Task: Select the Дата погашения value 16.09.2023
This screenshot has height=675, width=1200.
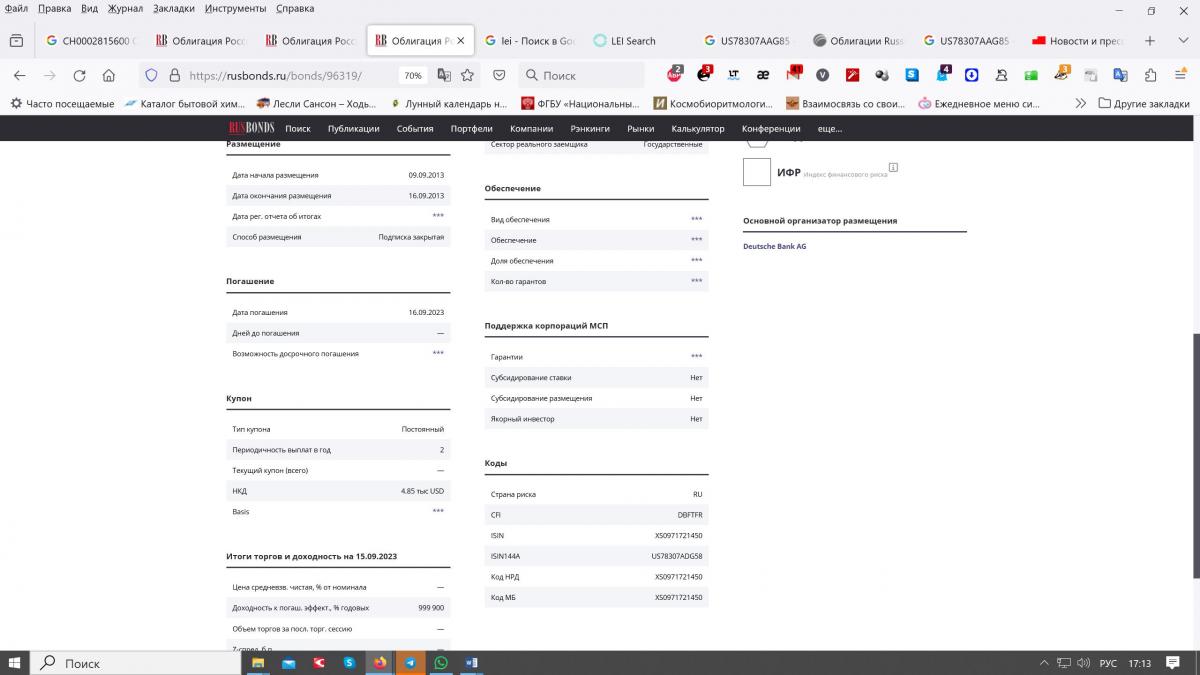Action: 426,312
